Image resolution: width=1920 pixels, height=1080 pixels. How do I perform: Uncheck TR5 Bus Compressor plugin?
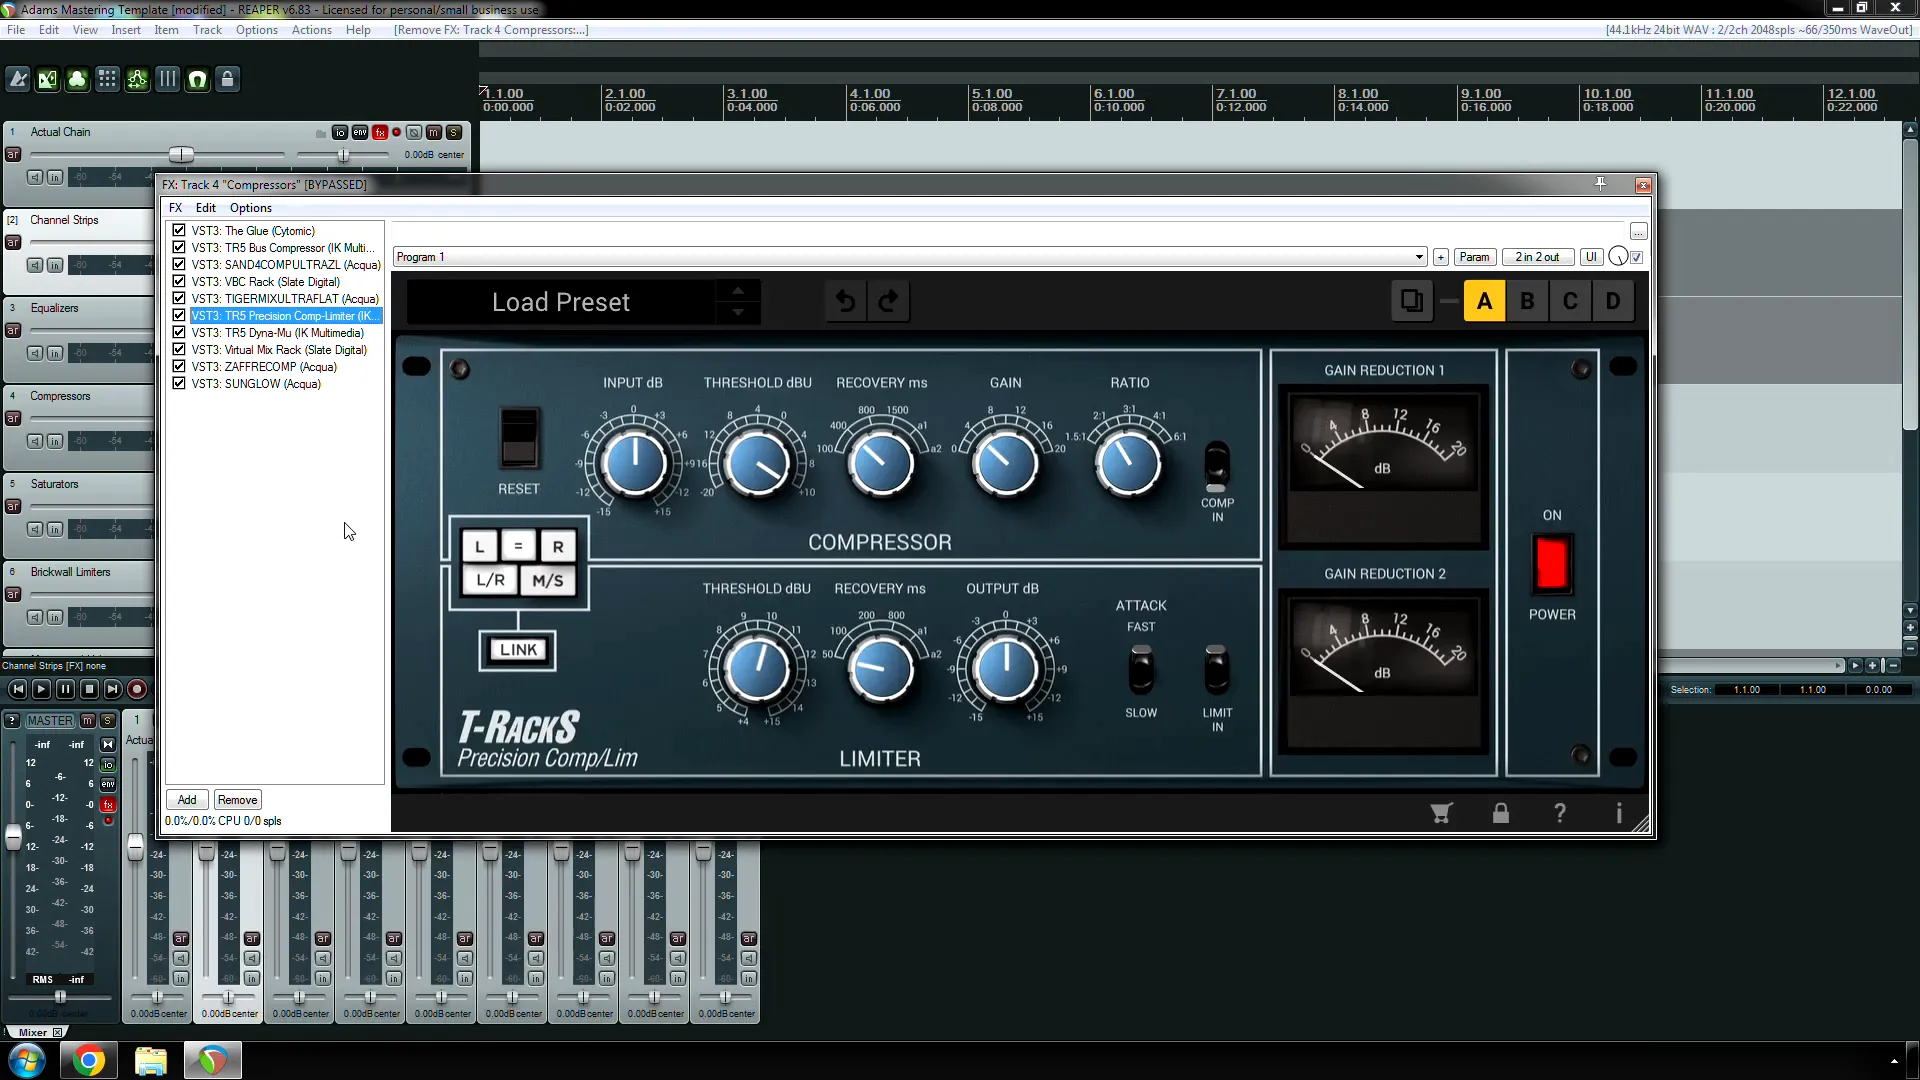pos(179,247)
